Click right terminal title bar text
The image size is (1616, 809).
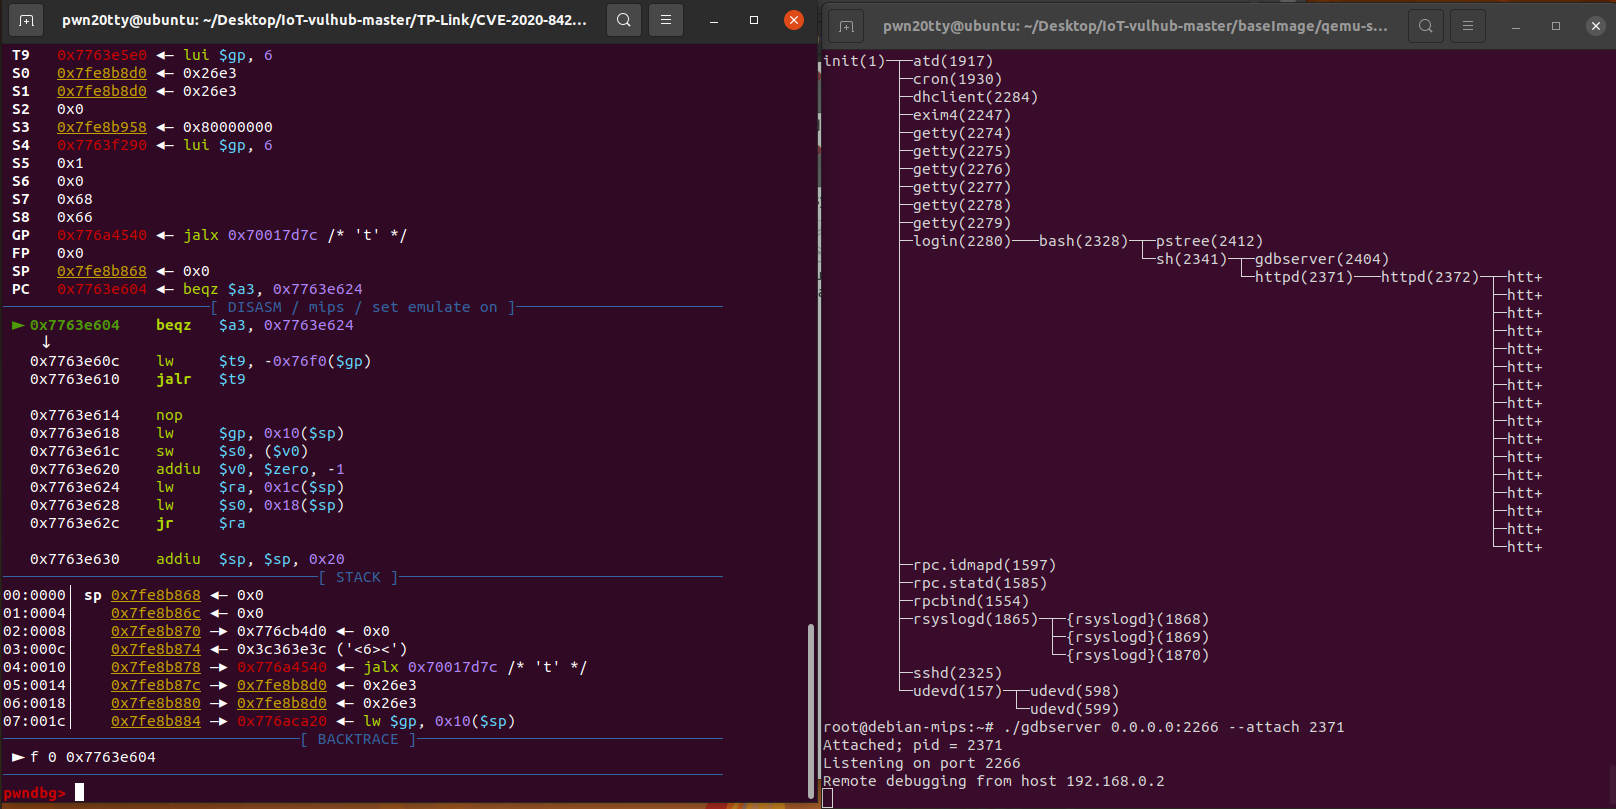pyautogui.click(x=1135, y=26)
